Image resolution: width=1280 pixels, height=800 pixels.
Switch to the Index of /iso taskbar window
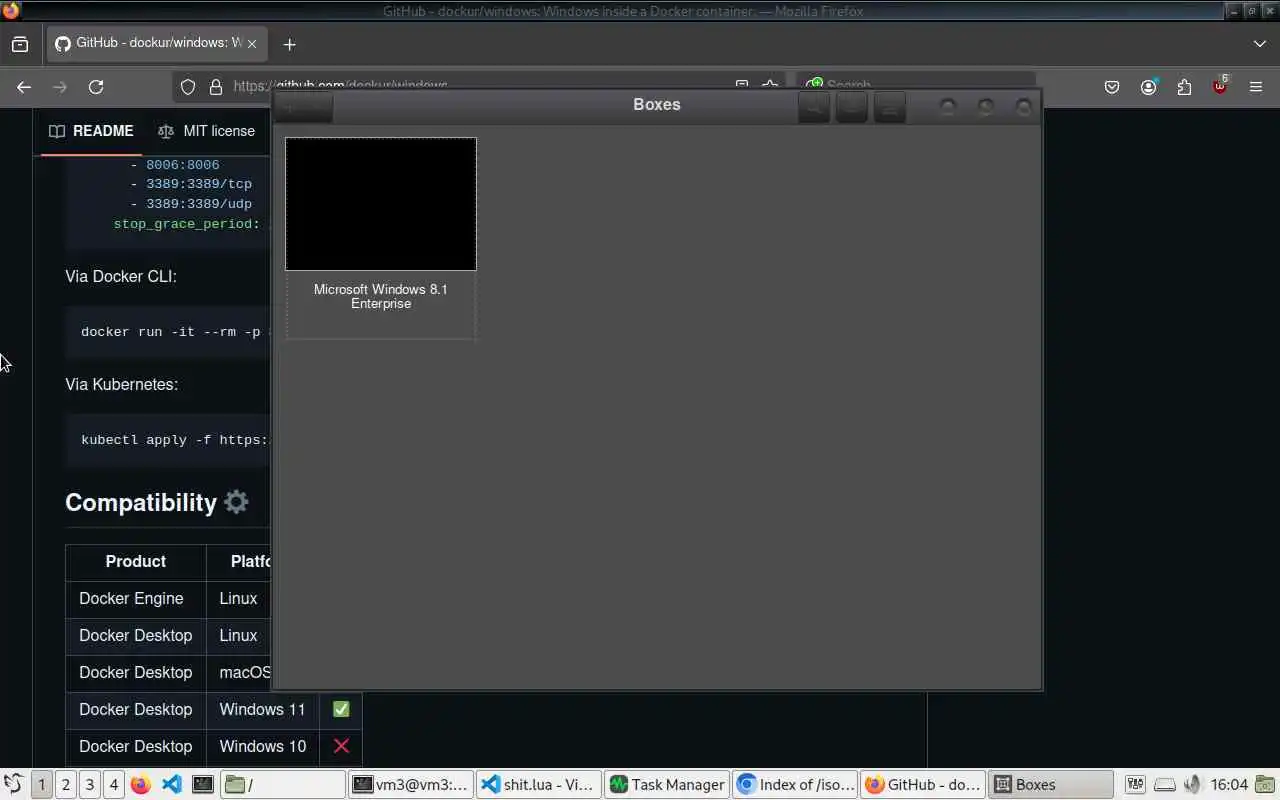pyautogui.click(x=795, y=785)
